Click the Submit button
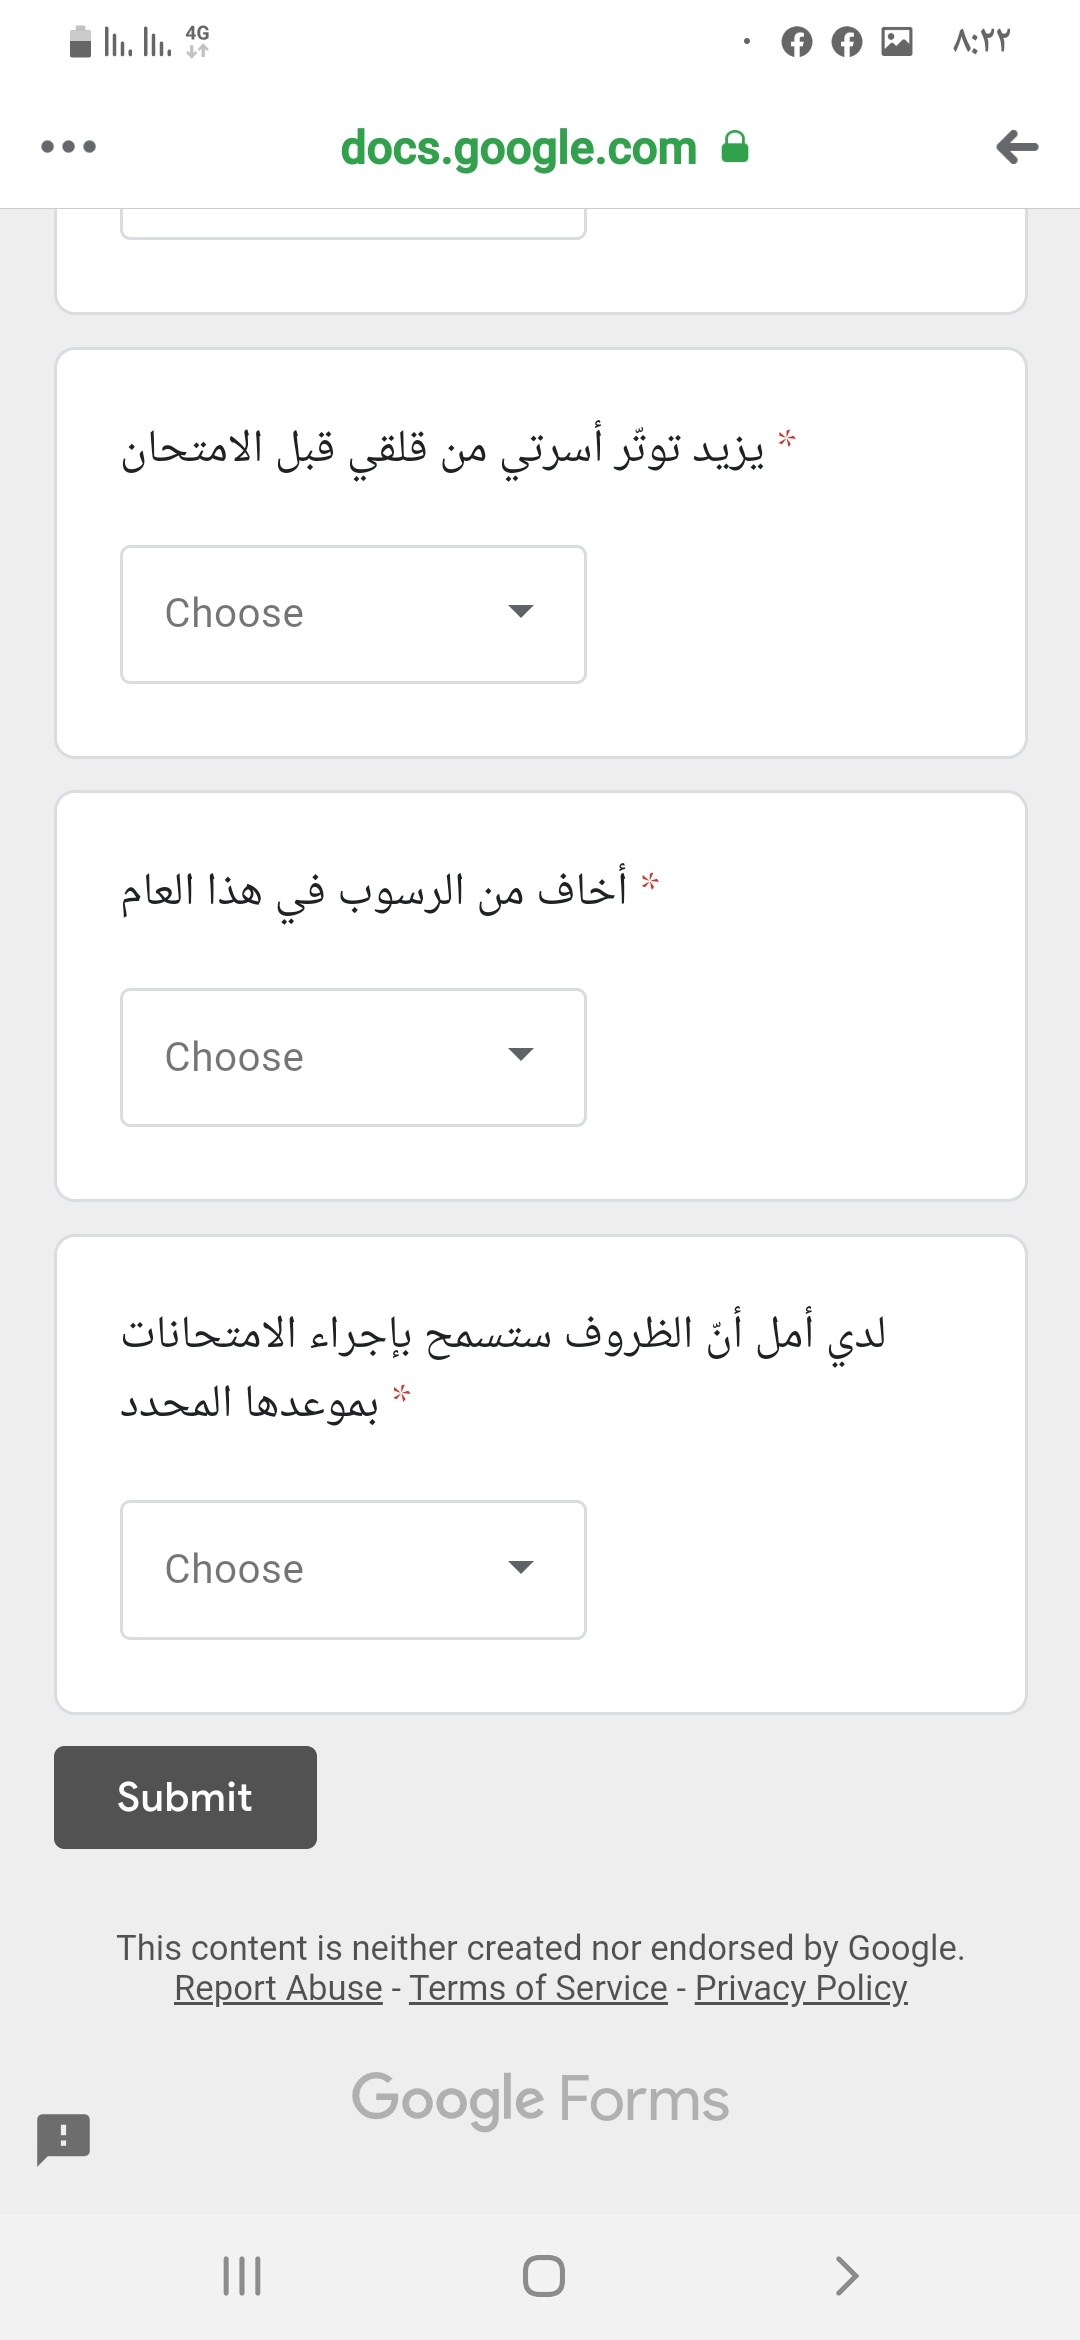 pyautogui.click(x=185, y=1797)
